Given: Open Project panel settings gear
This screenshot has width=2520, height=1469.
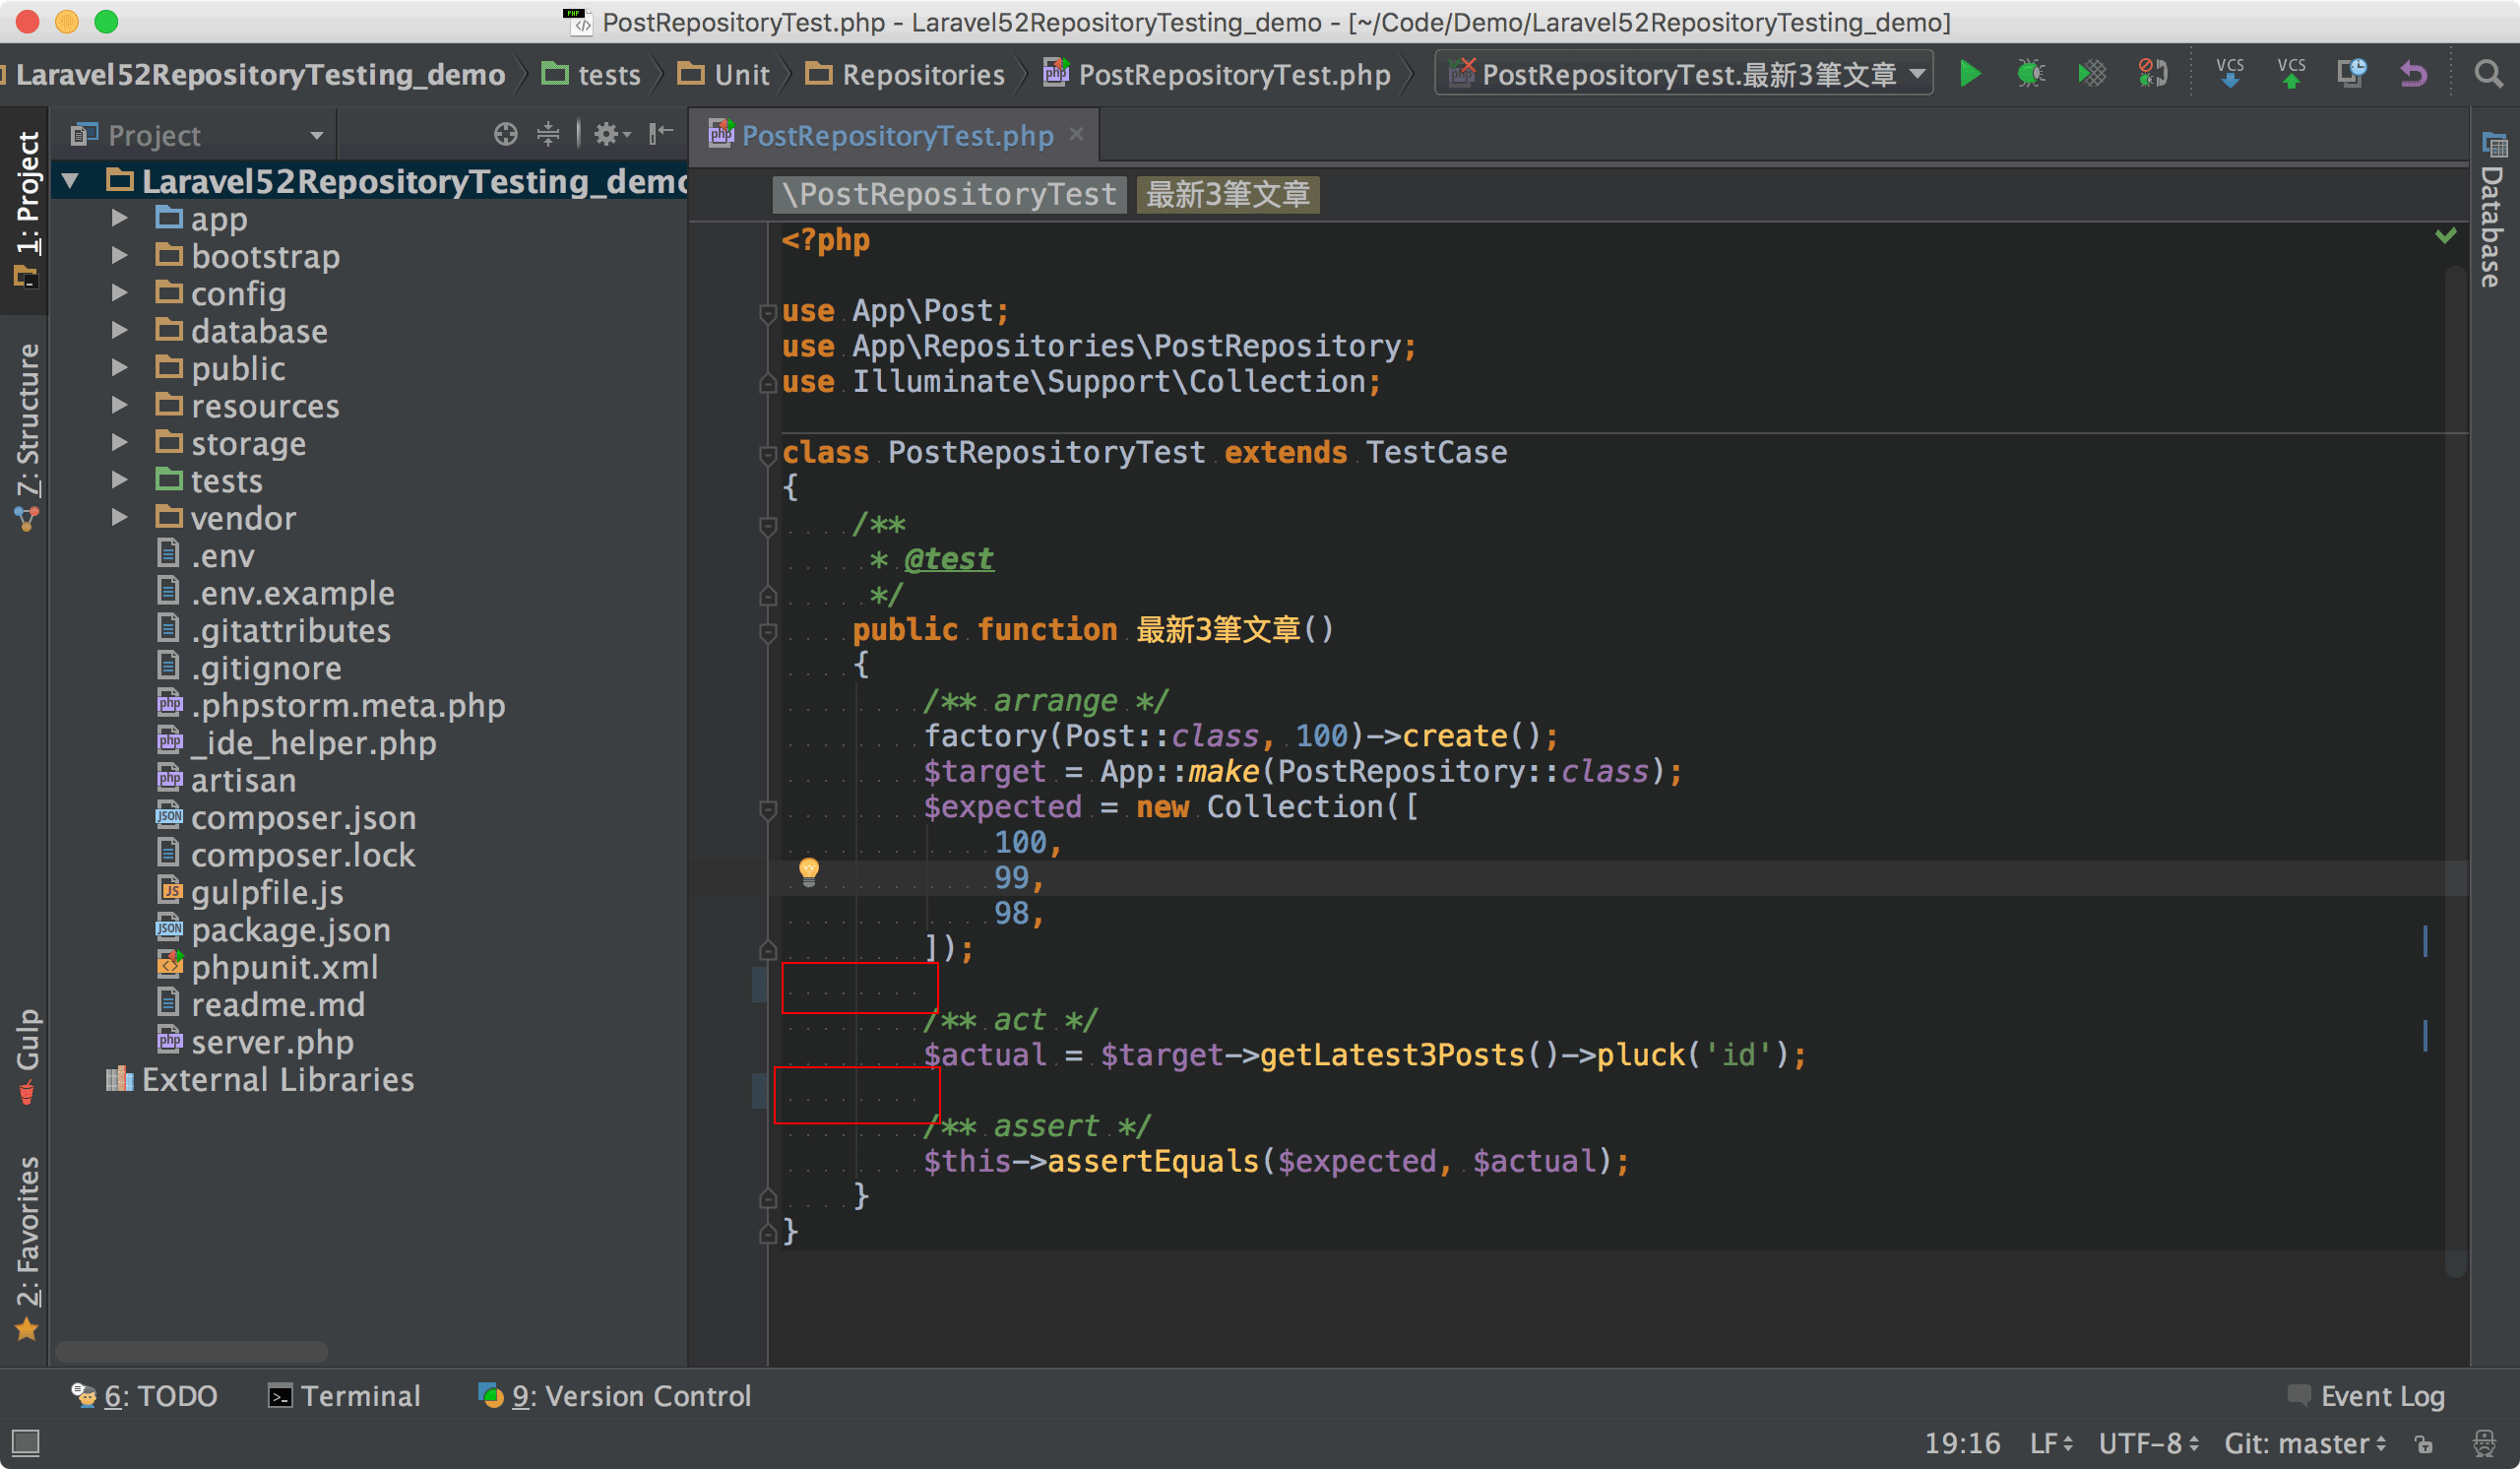Looking at the screenshot, I should pos(611,134).
